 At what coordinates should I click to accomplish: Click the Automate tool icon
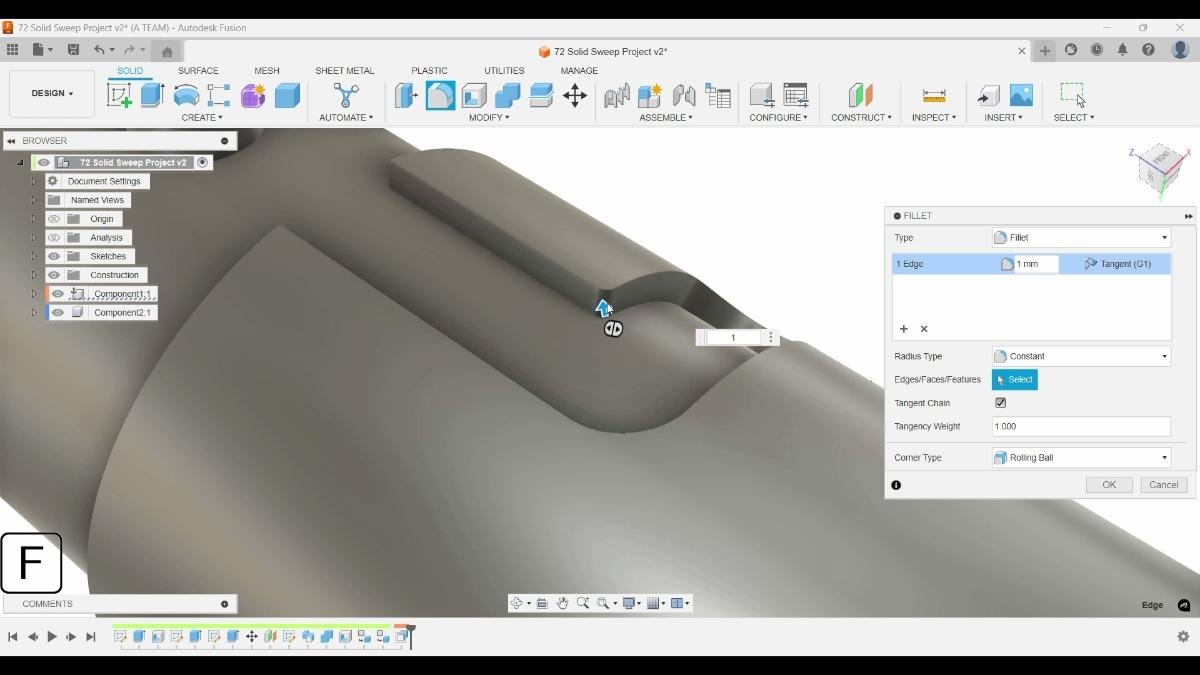coord(346,96)
